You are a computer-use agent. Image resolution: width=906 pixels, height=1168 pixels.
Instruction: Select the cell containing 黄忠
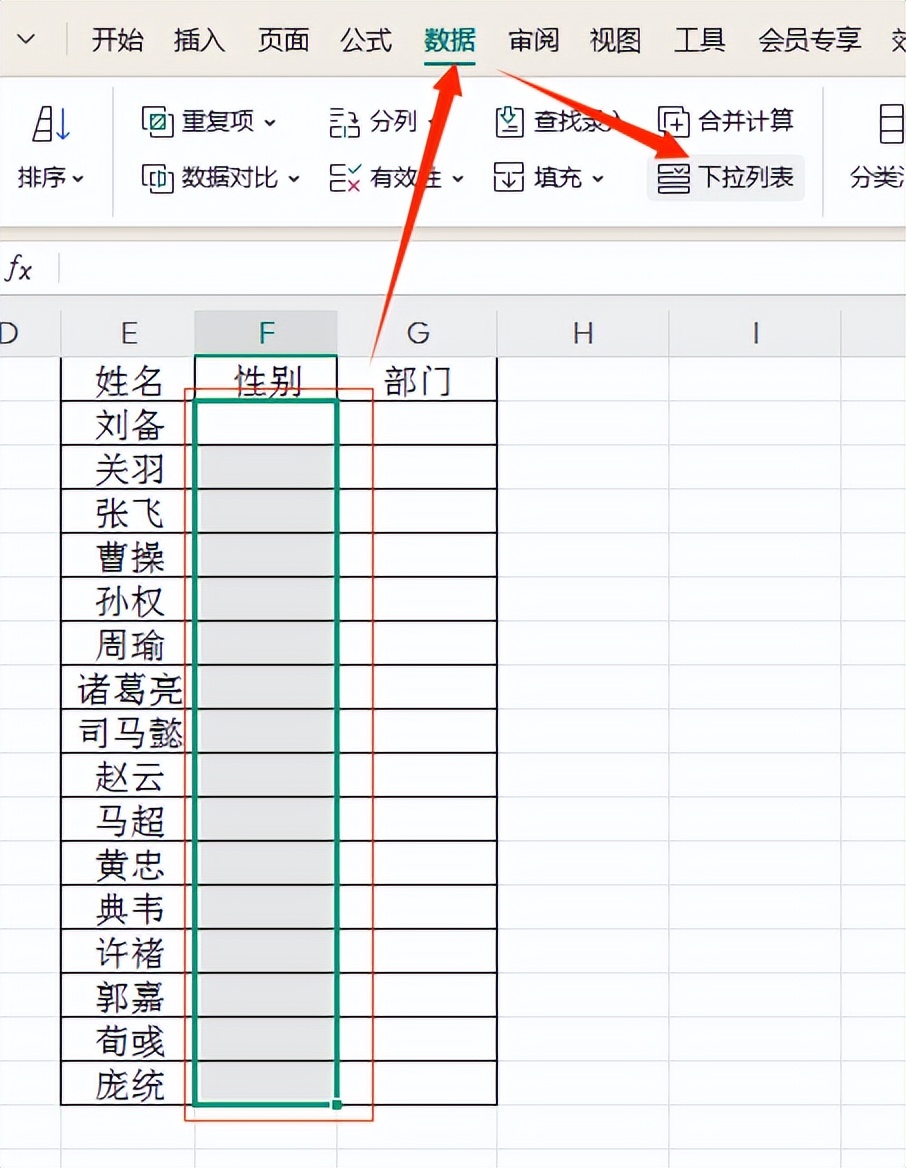(x=128, y=863)
